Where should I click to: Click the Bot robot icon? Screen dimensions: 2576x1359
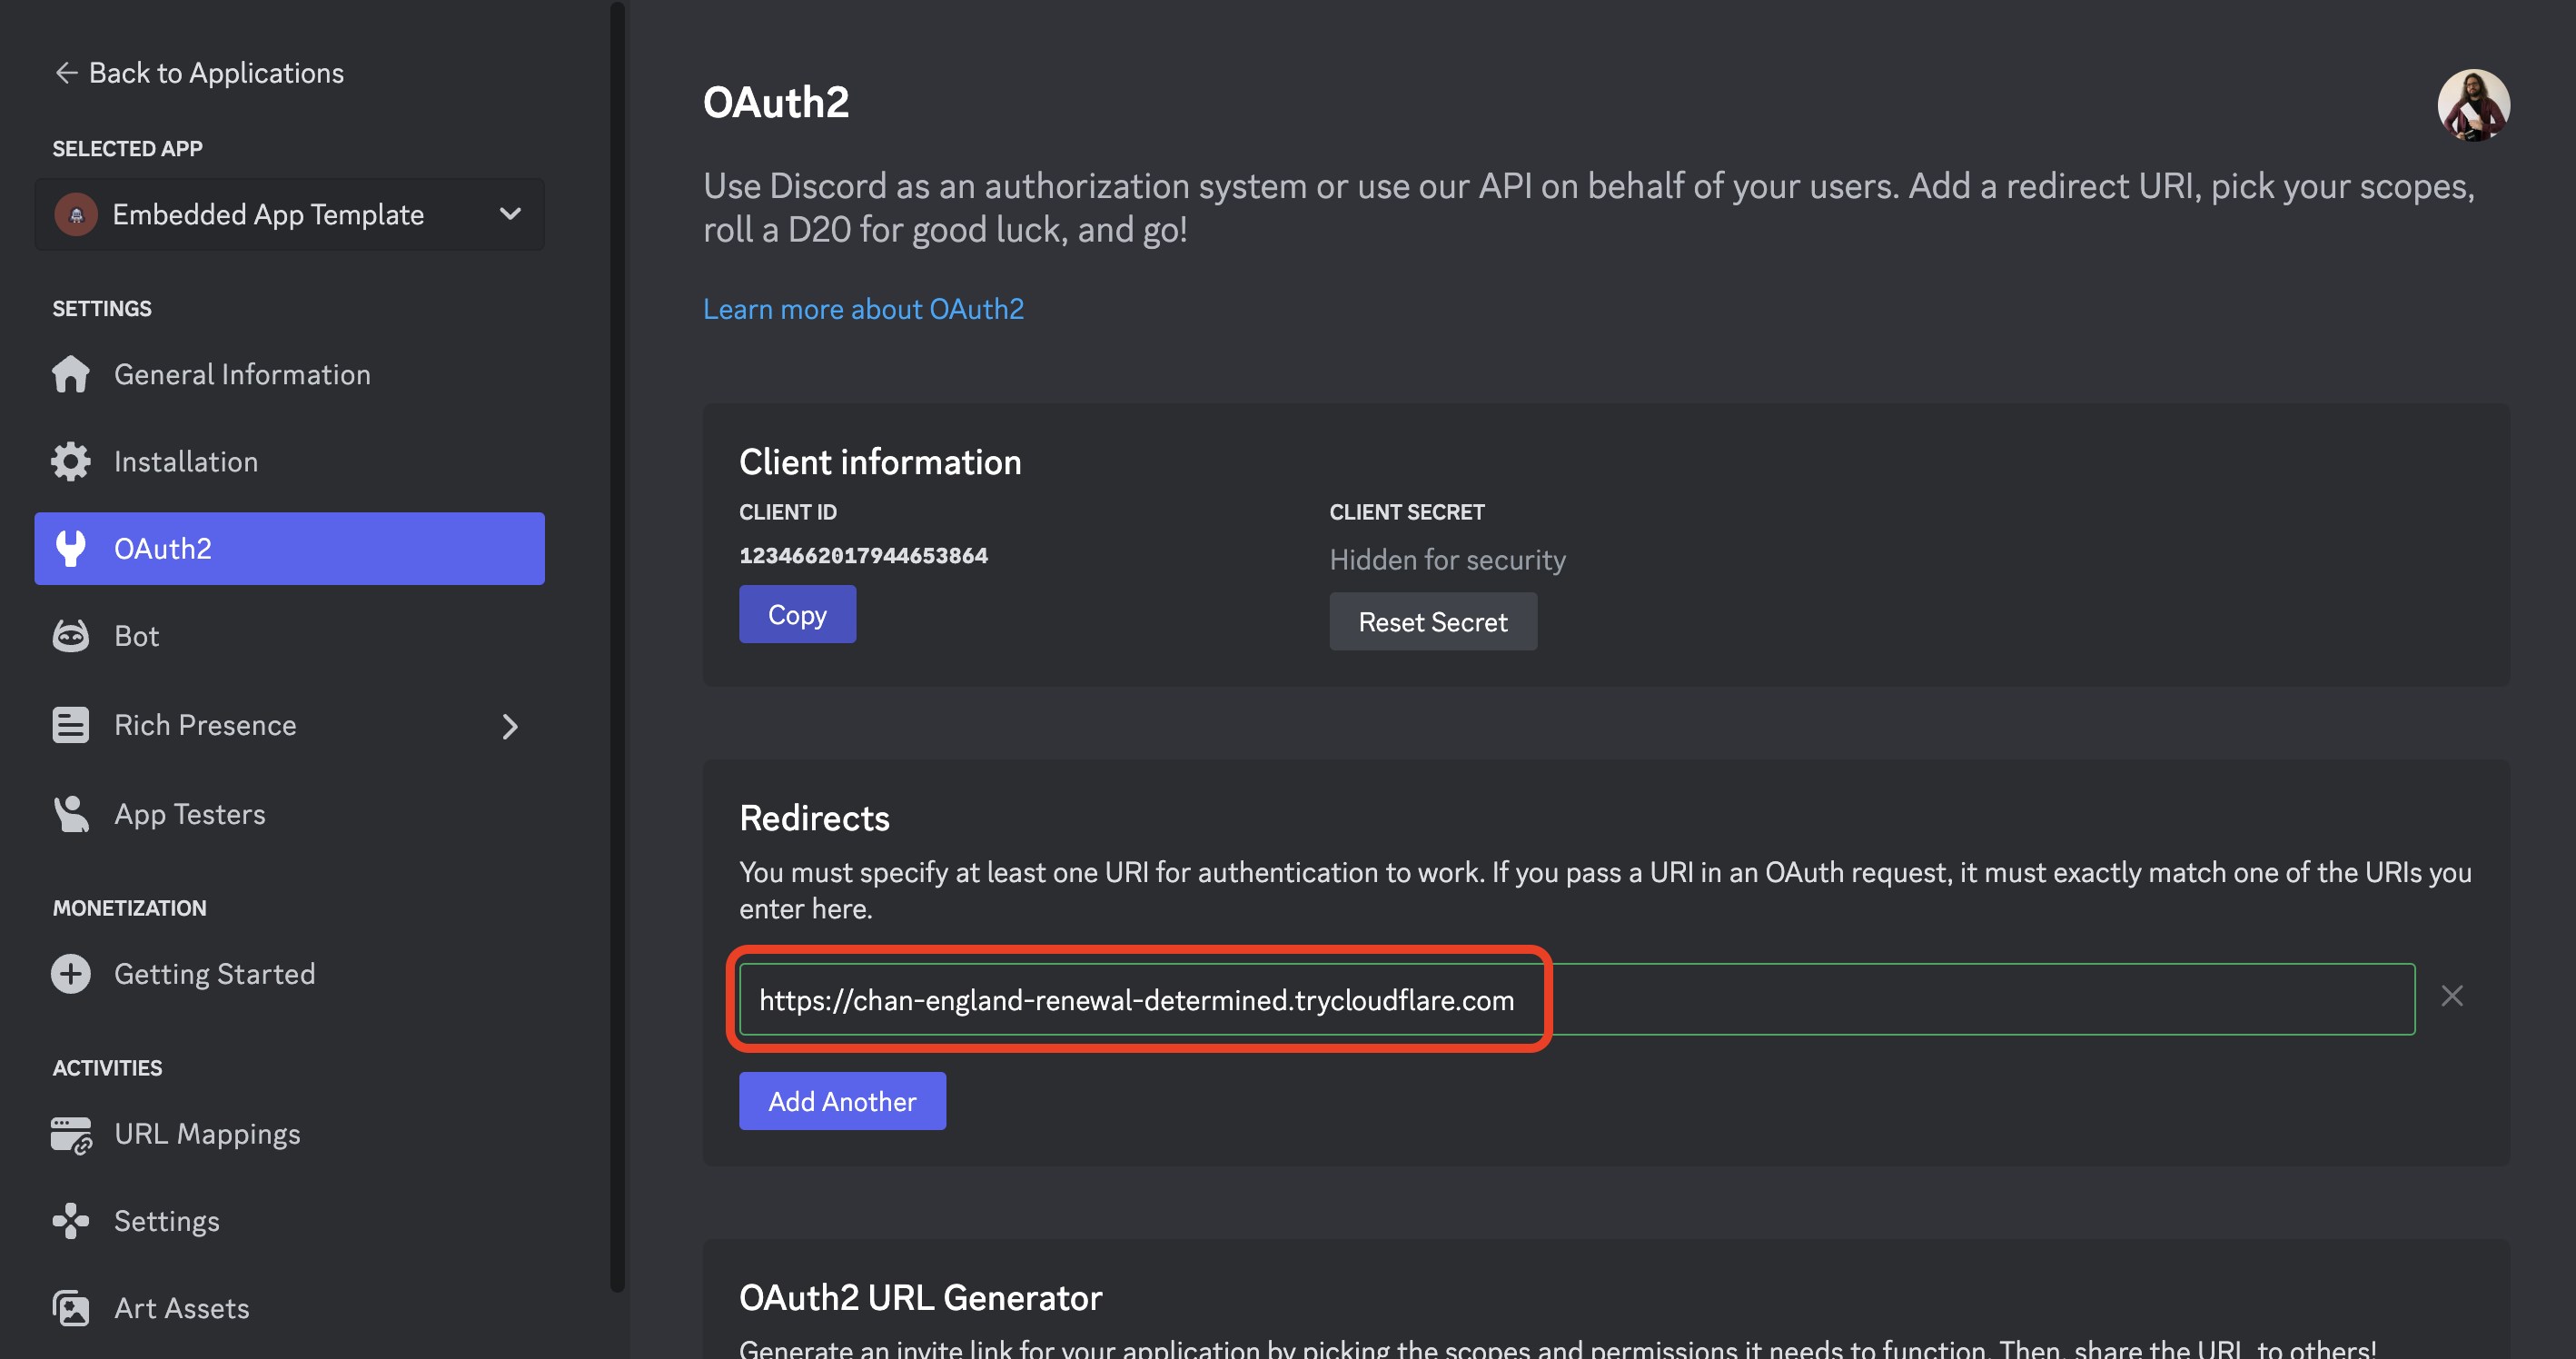[71, 636]
